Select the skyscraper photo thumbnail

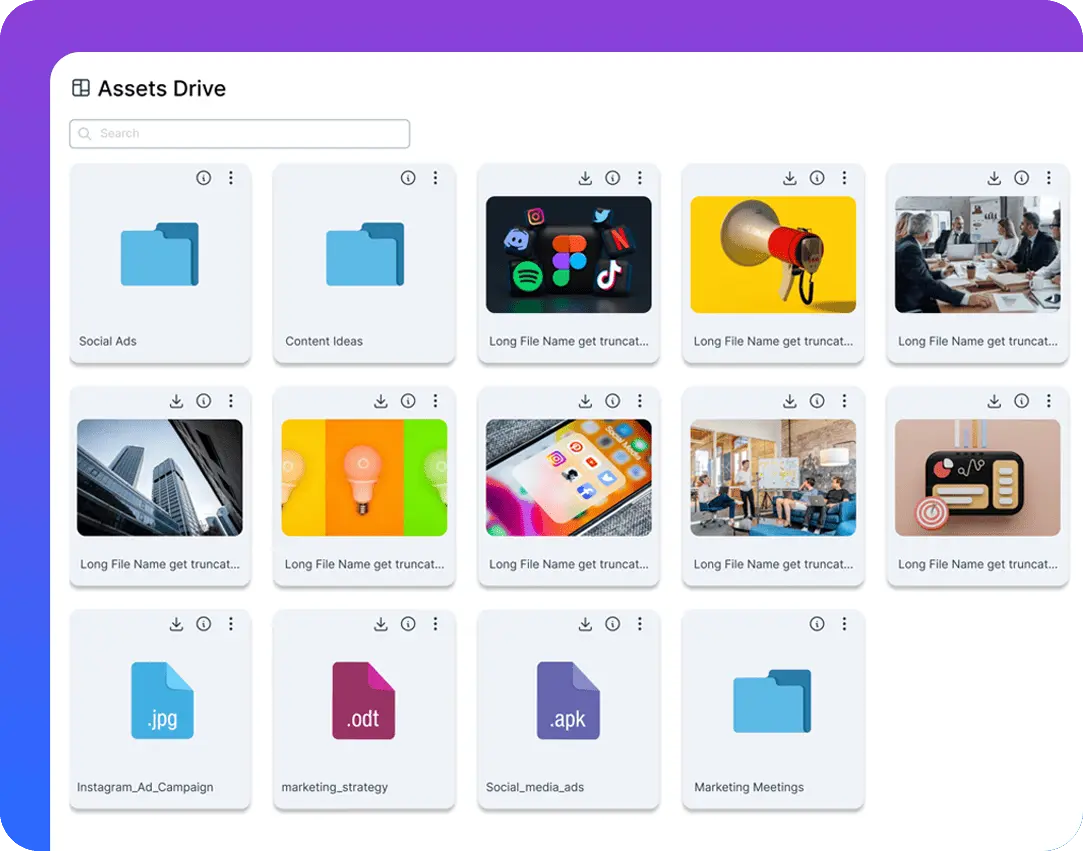[x=160, y=477]
